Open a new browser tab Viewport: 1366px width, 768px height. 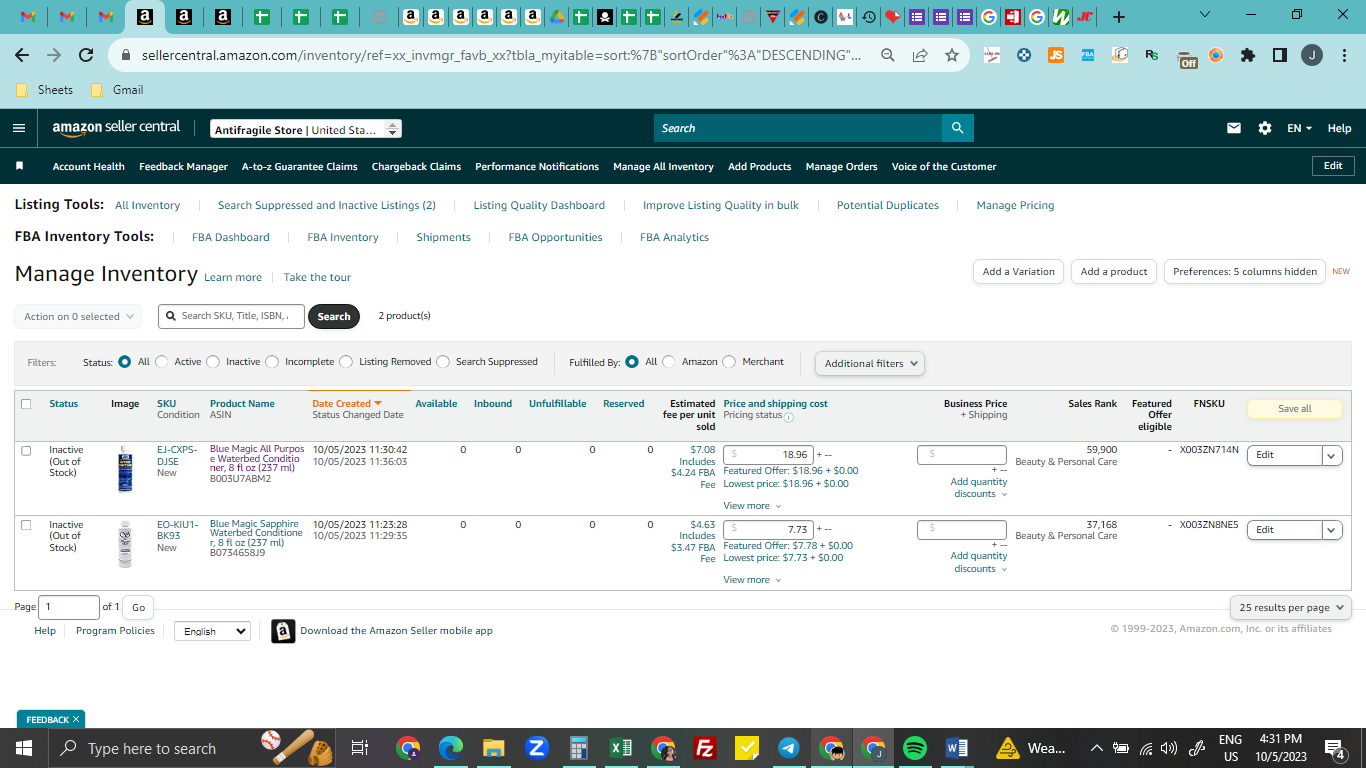(1119, 17)
